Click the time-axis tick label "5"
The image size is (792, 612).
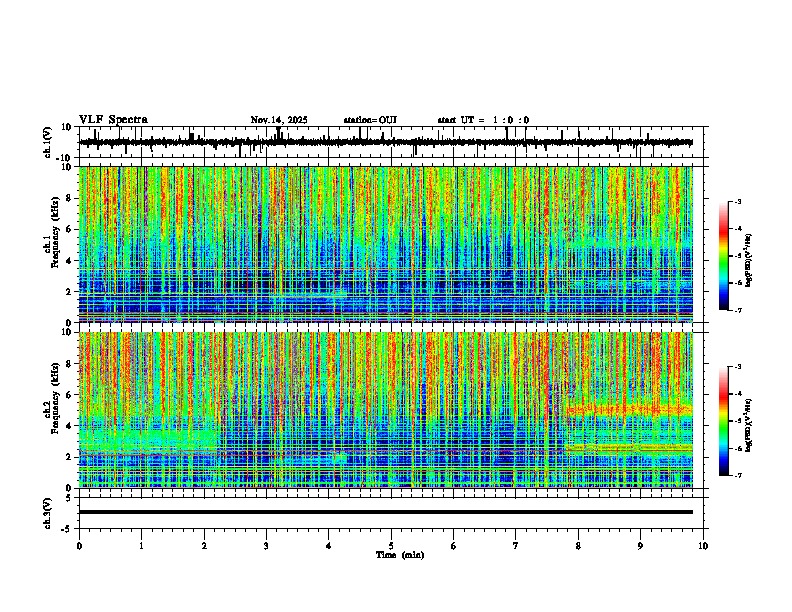(391, 546)
